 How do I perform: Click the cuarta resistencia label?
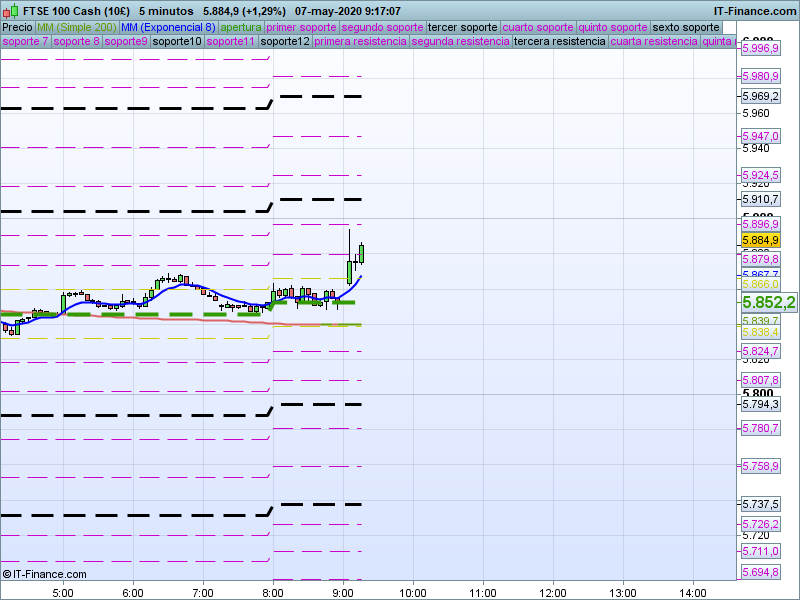(x=653, y=42)
